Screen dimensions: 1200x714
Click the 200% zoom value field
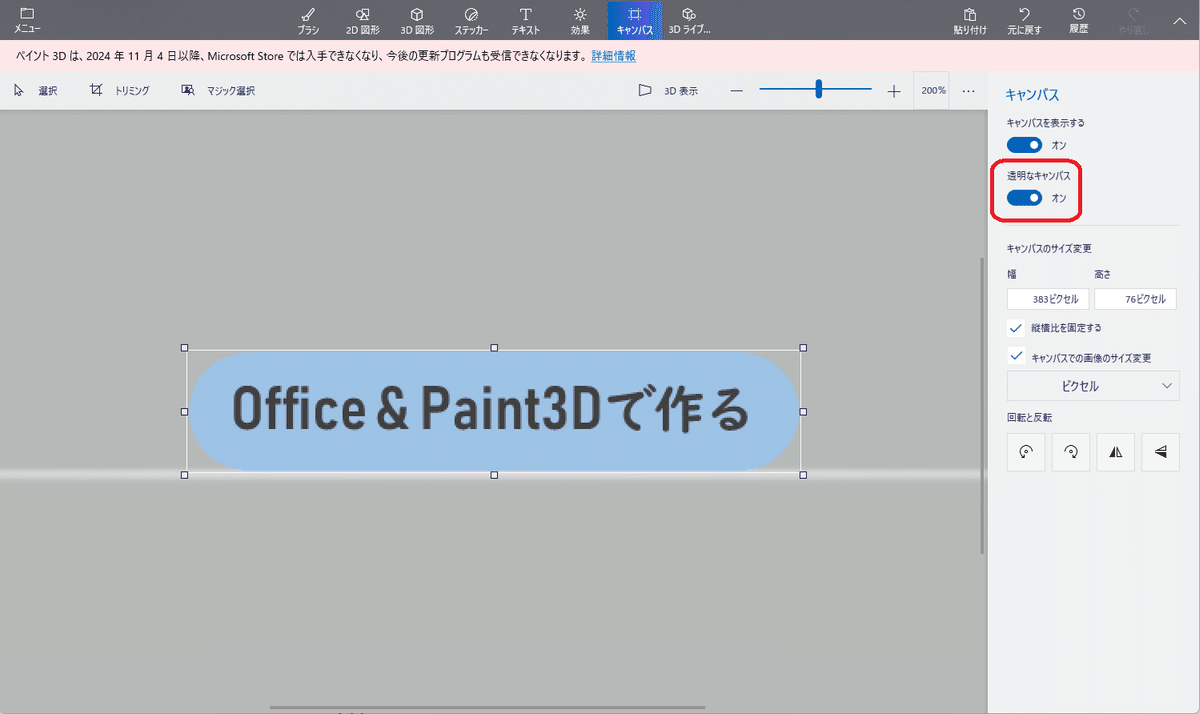click(x=934, y=90)
